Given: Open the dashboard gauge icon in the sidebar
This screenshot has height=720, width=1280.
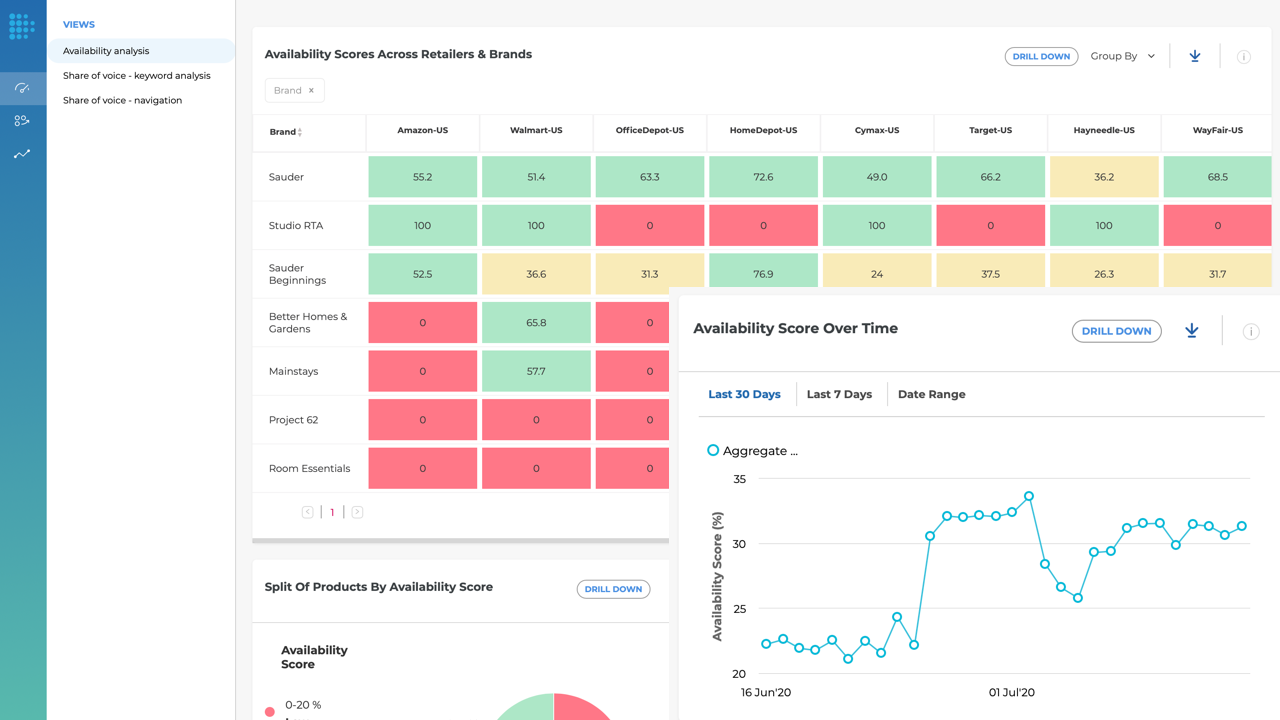Looking at the screenshot, I should 22,88.
